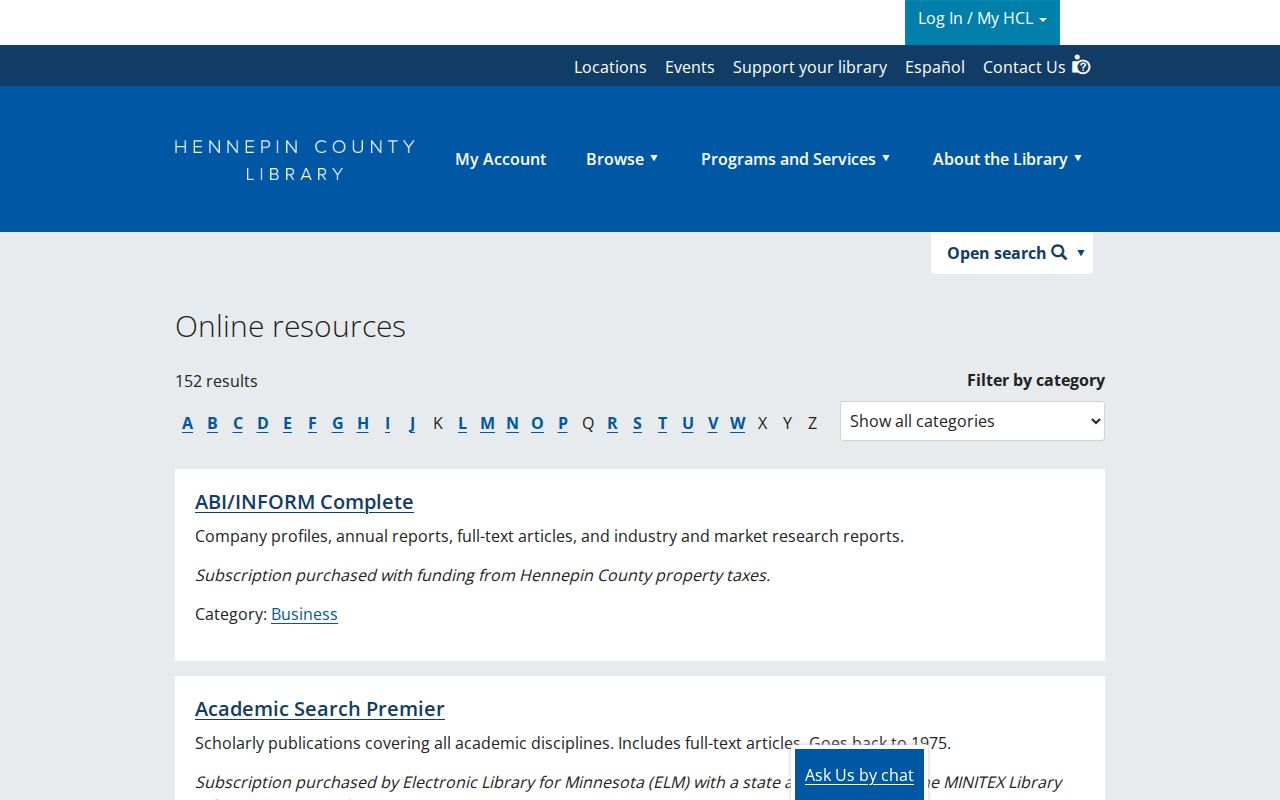
Task: Filter resources by letter M
Action: tap(487, 423)
